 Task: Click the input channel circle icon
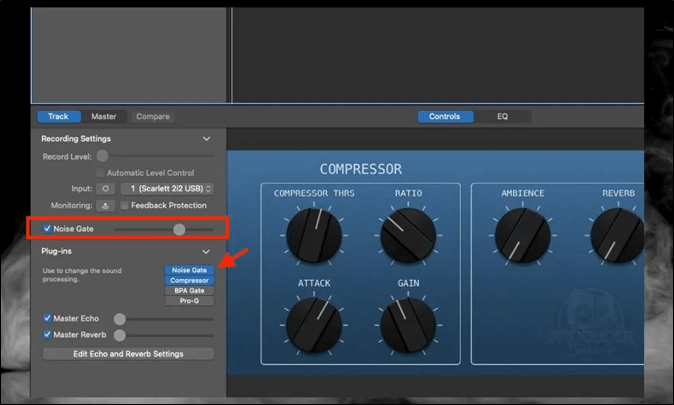[105, 189]
